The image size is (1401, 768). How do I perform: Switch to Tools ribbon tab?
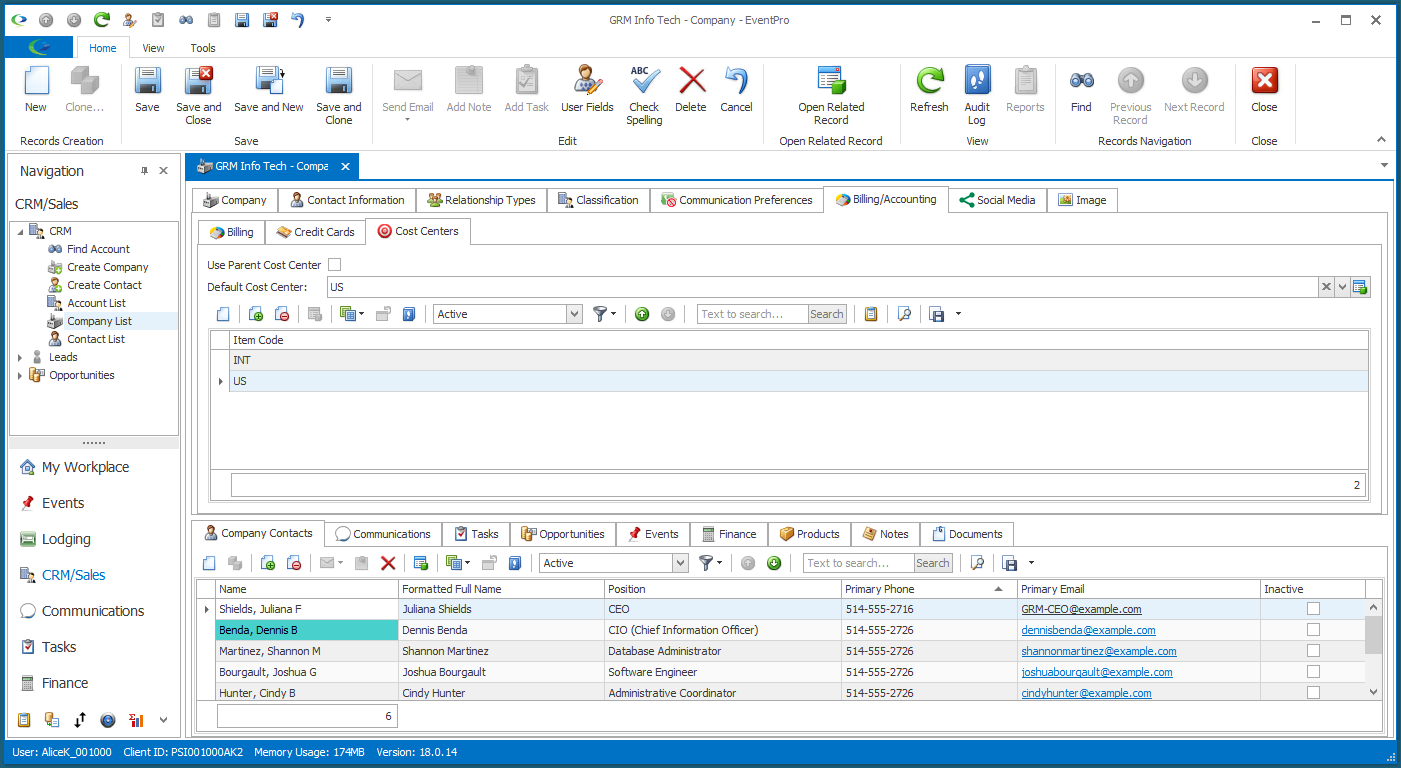point(203,48)
